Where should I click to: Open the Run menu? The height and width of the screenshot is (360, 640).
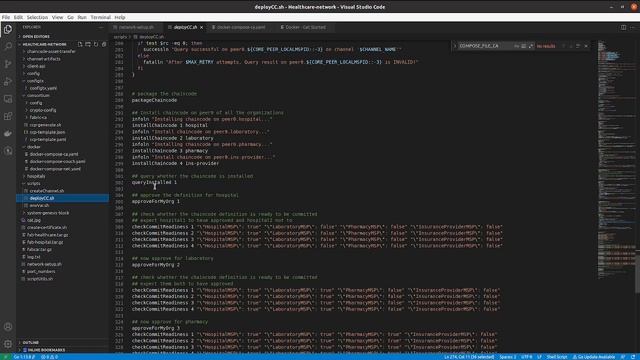click(82, 17)
